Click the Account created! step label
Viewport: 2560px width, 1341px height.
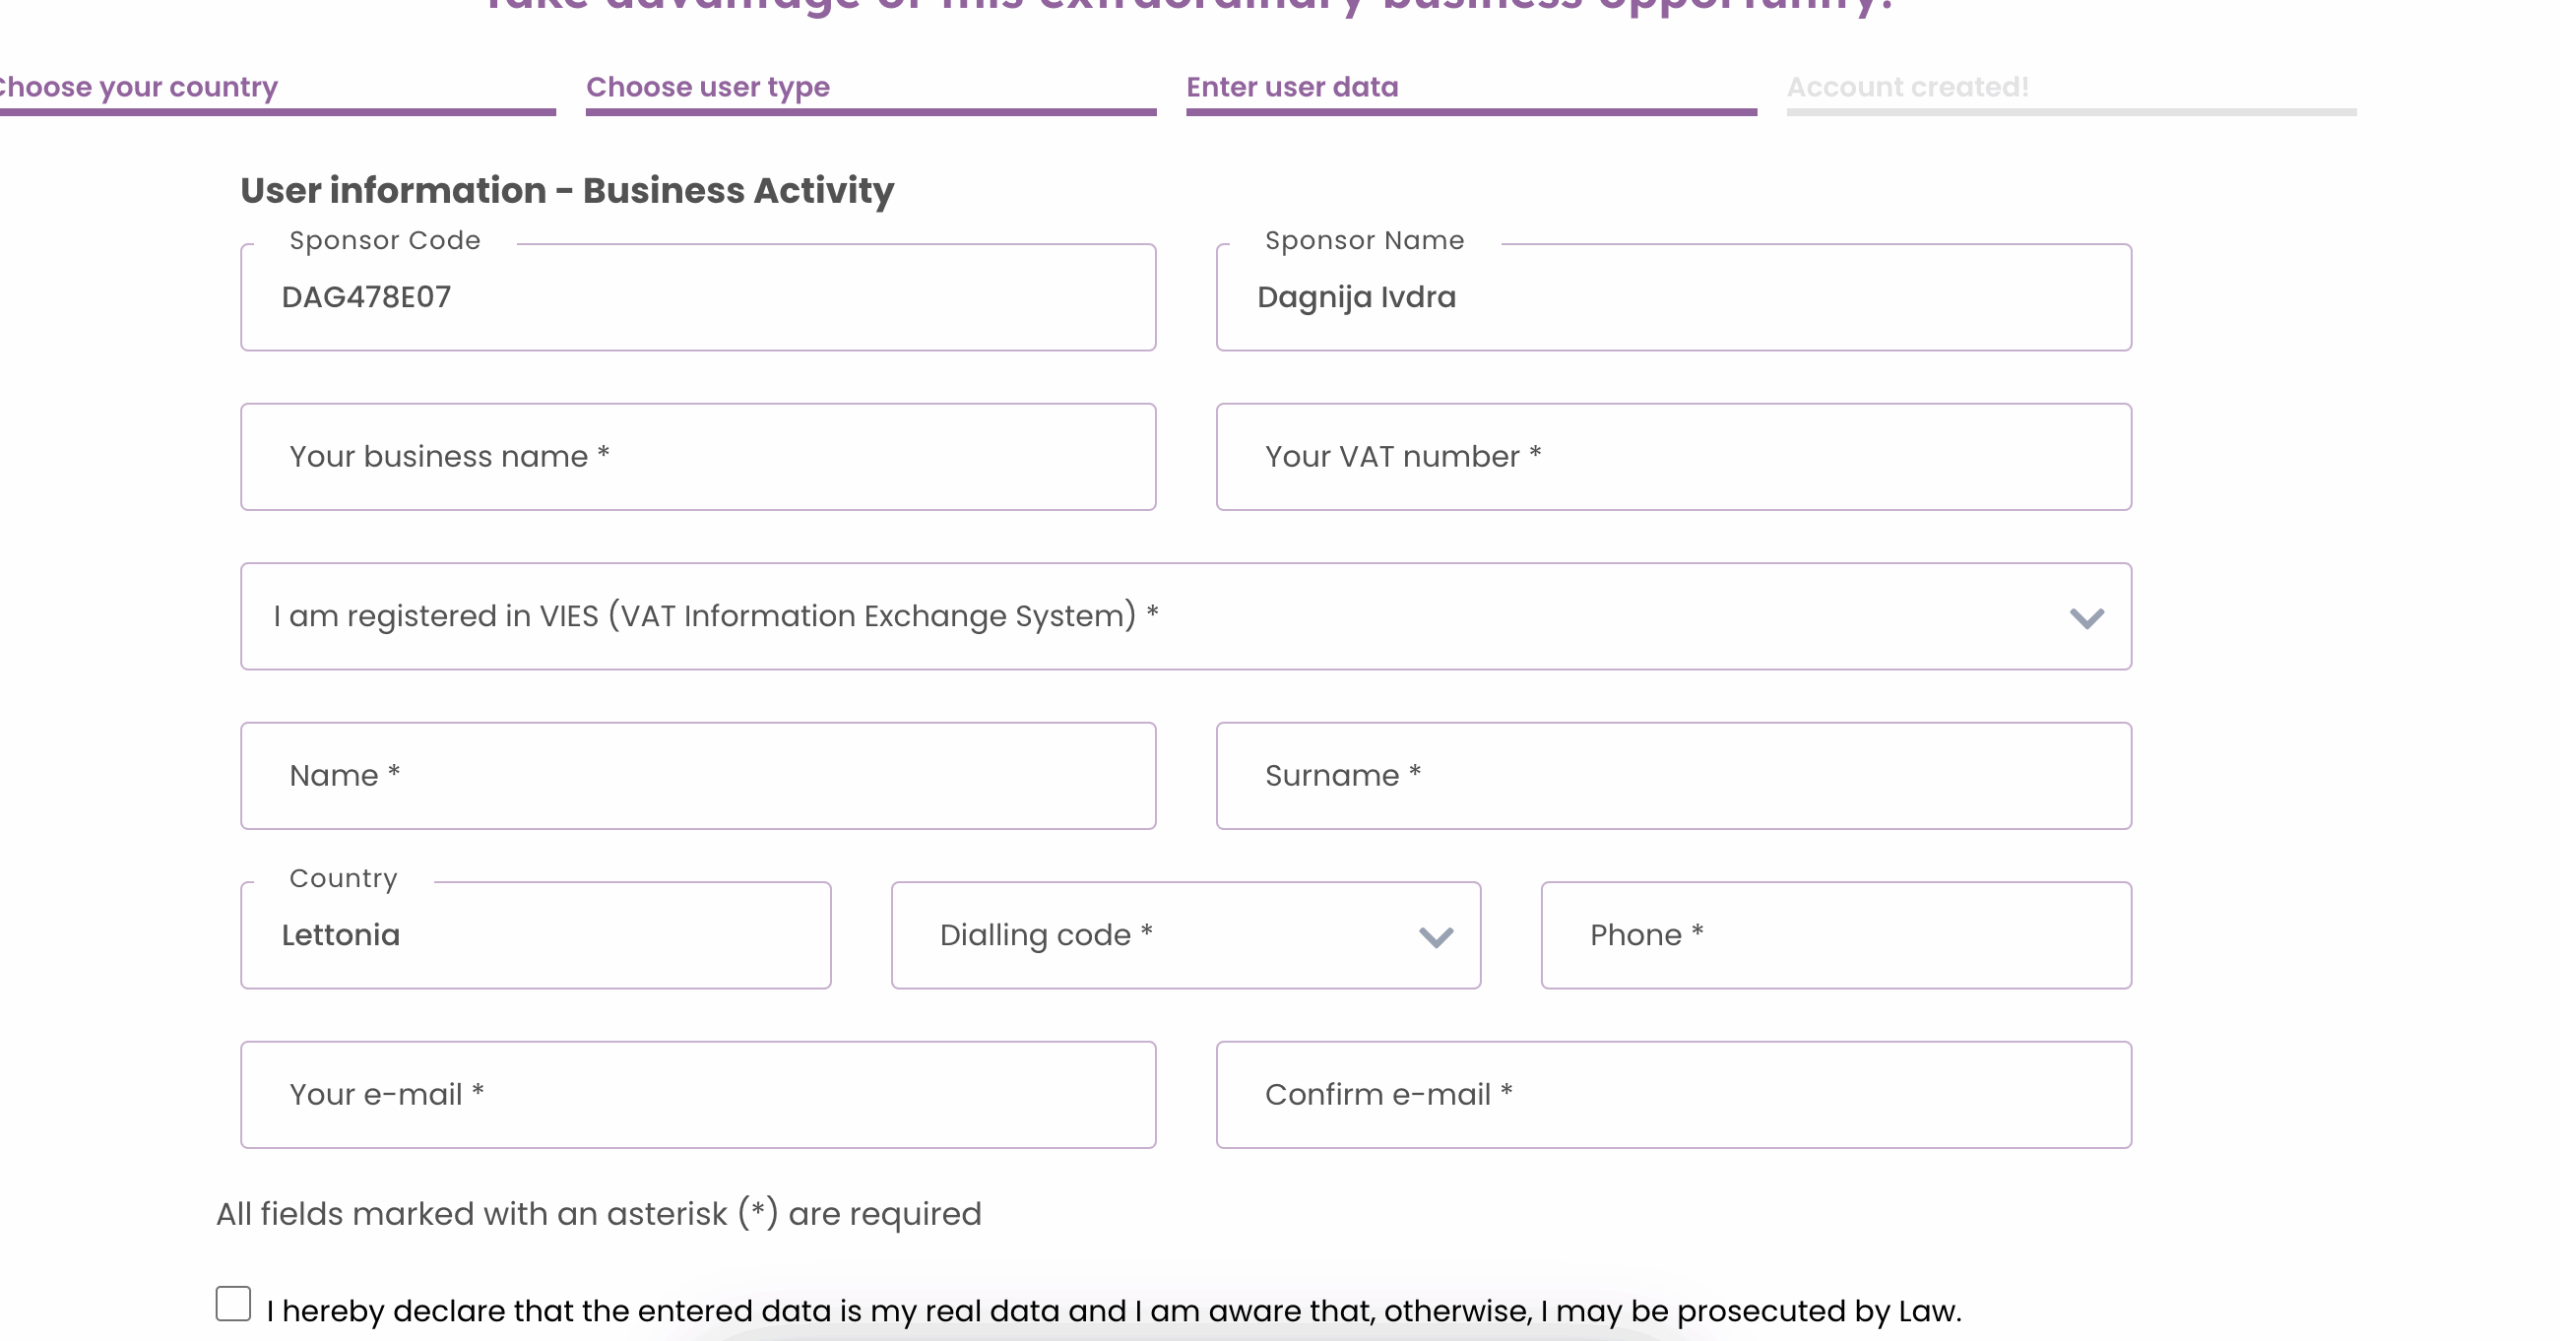pos(1906,87)
